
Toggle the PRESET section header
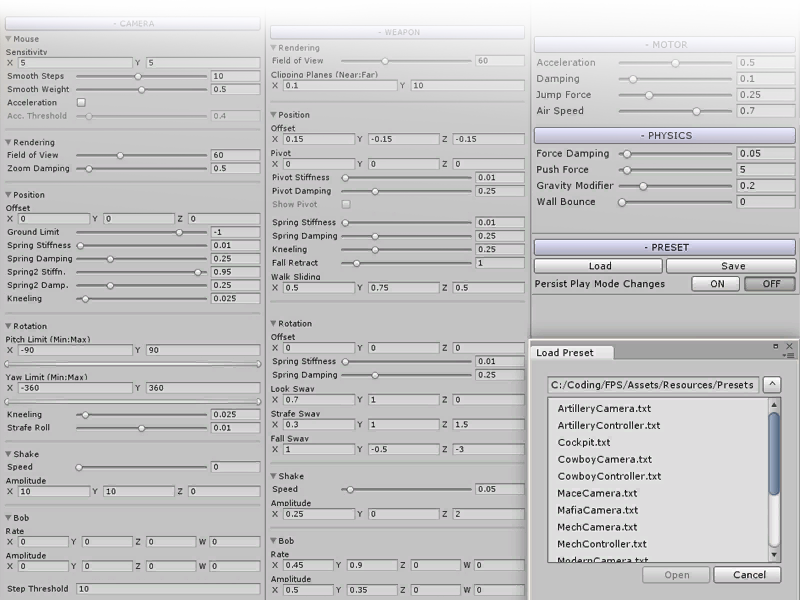[x=665, y=247]
